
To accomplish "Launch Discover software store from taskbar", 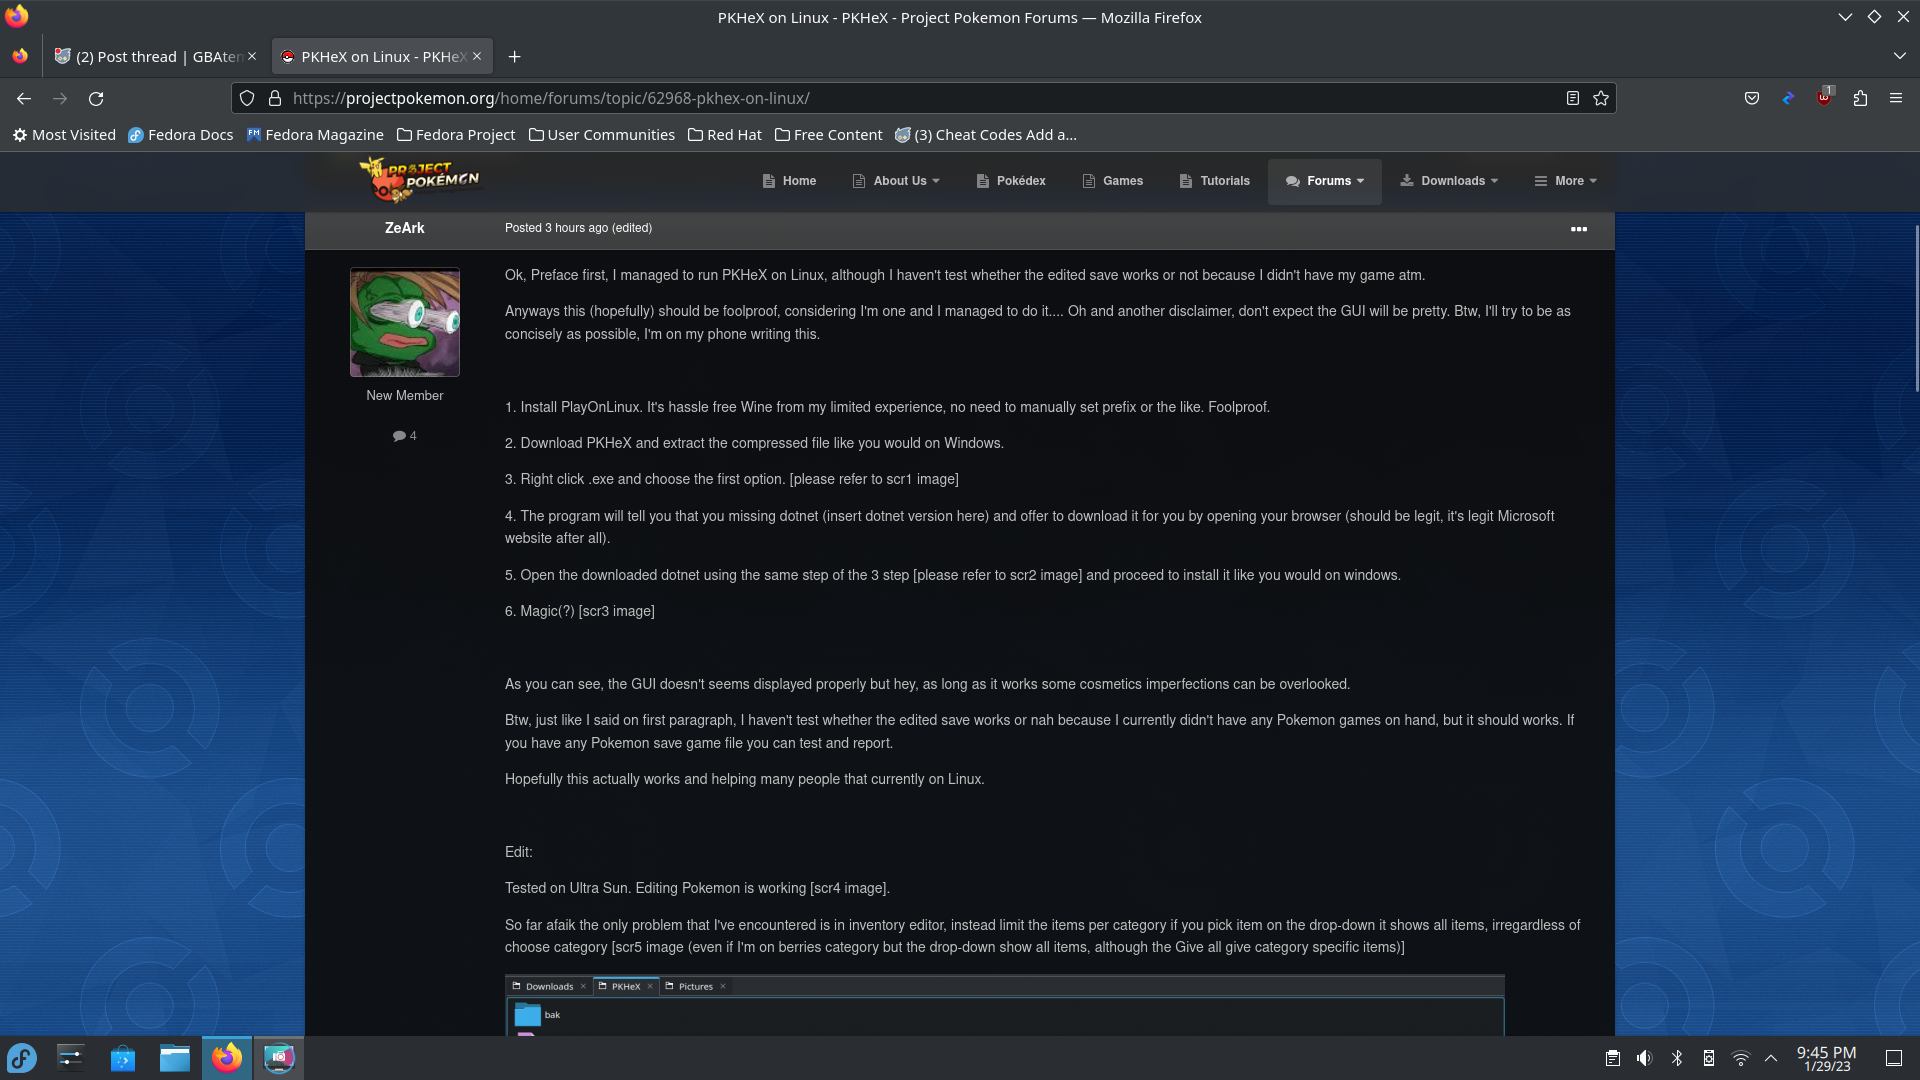I will (x=123, y=1058).
